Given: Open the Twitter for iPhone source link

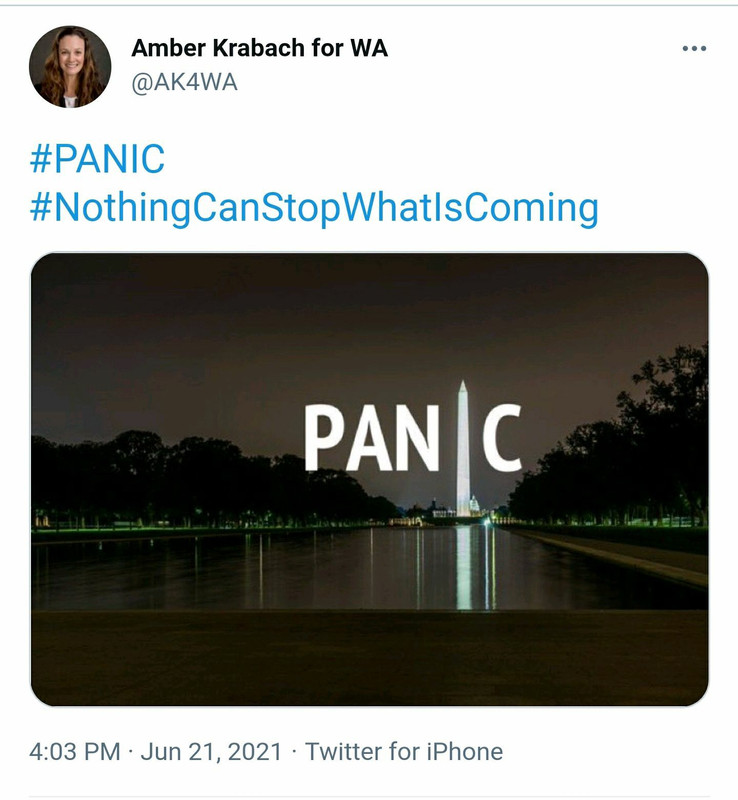Looking at the screenshot, I should tap(404, 752).
